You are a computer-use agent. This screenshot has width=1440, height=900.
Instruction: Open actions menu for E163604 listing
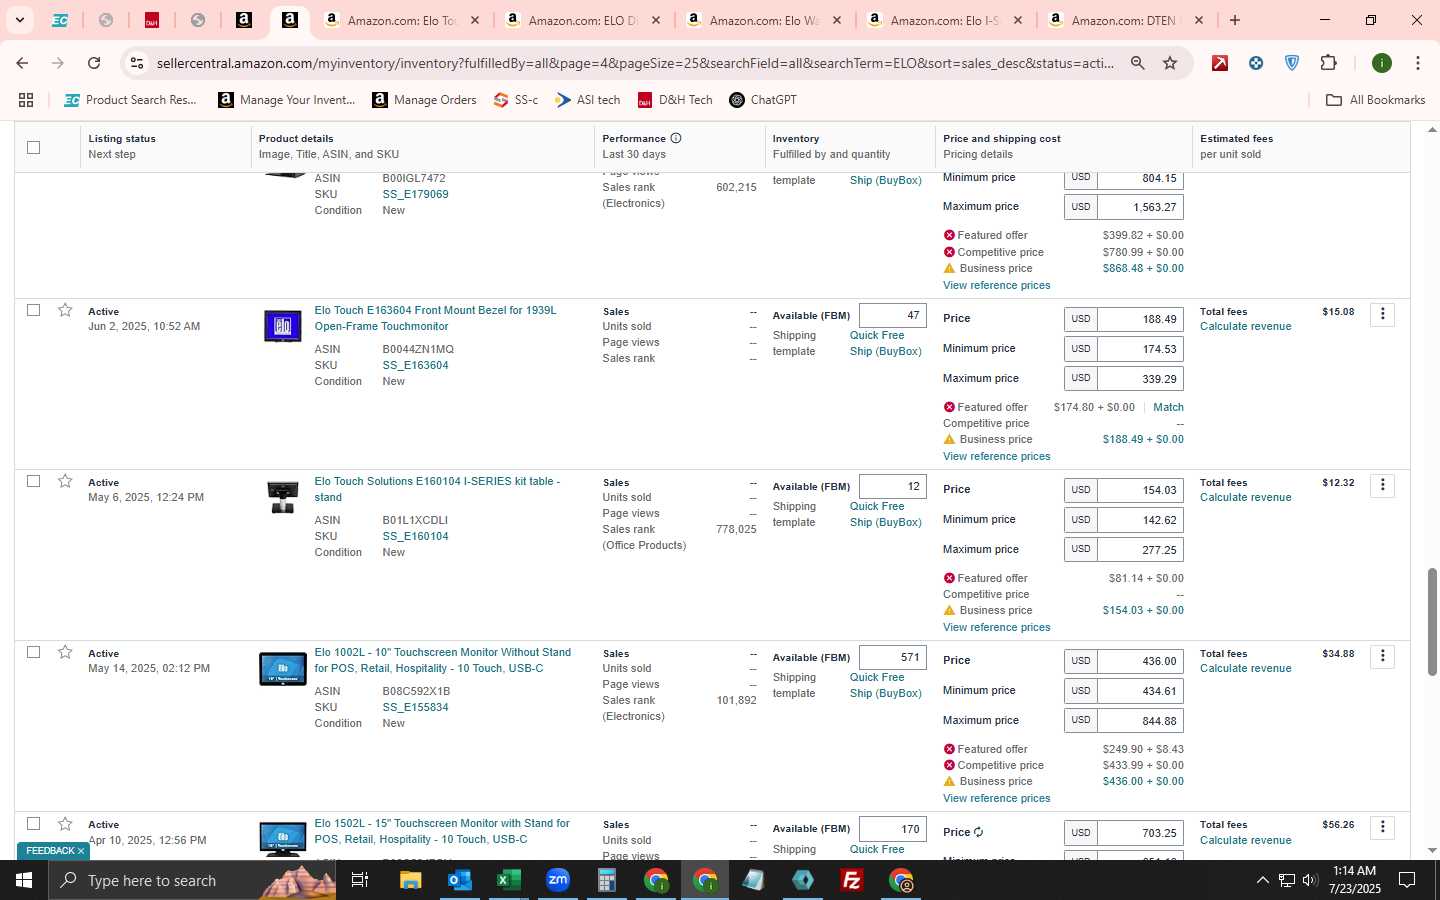pos(1382,314)
